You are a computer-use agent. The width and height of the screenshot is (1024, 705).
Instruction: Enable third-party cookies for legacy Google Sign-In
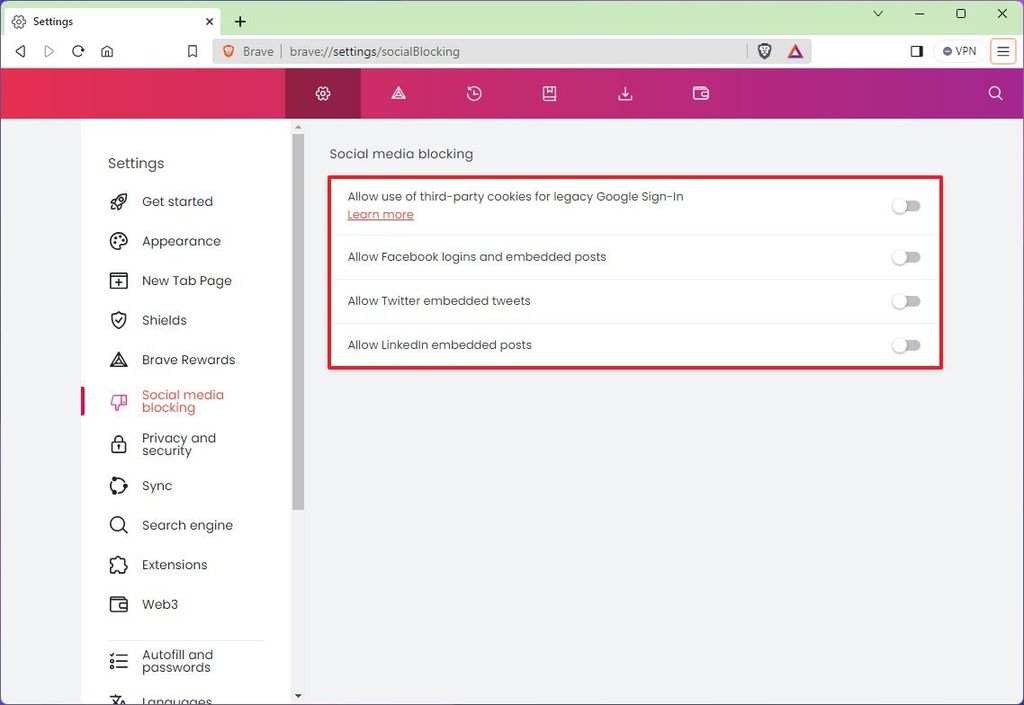click(x=906, y=205)
